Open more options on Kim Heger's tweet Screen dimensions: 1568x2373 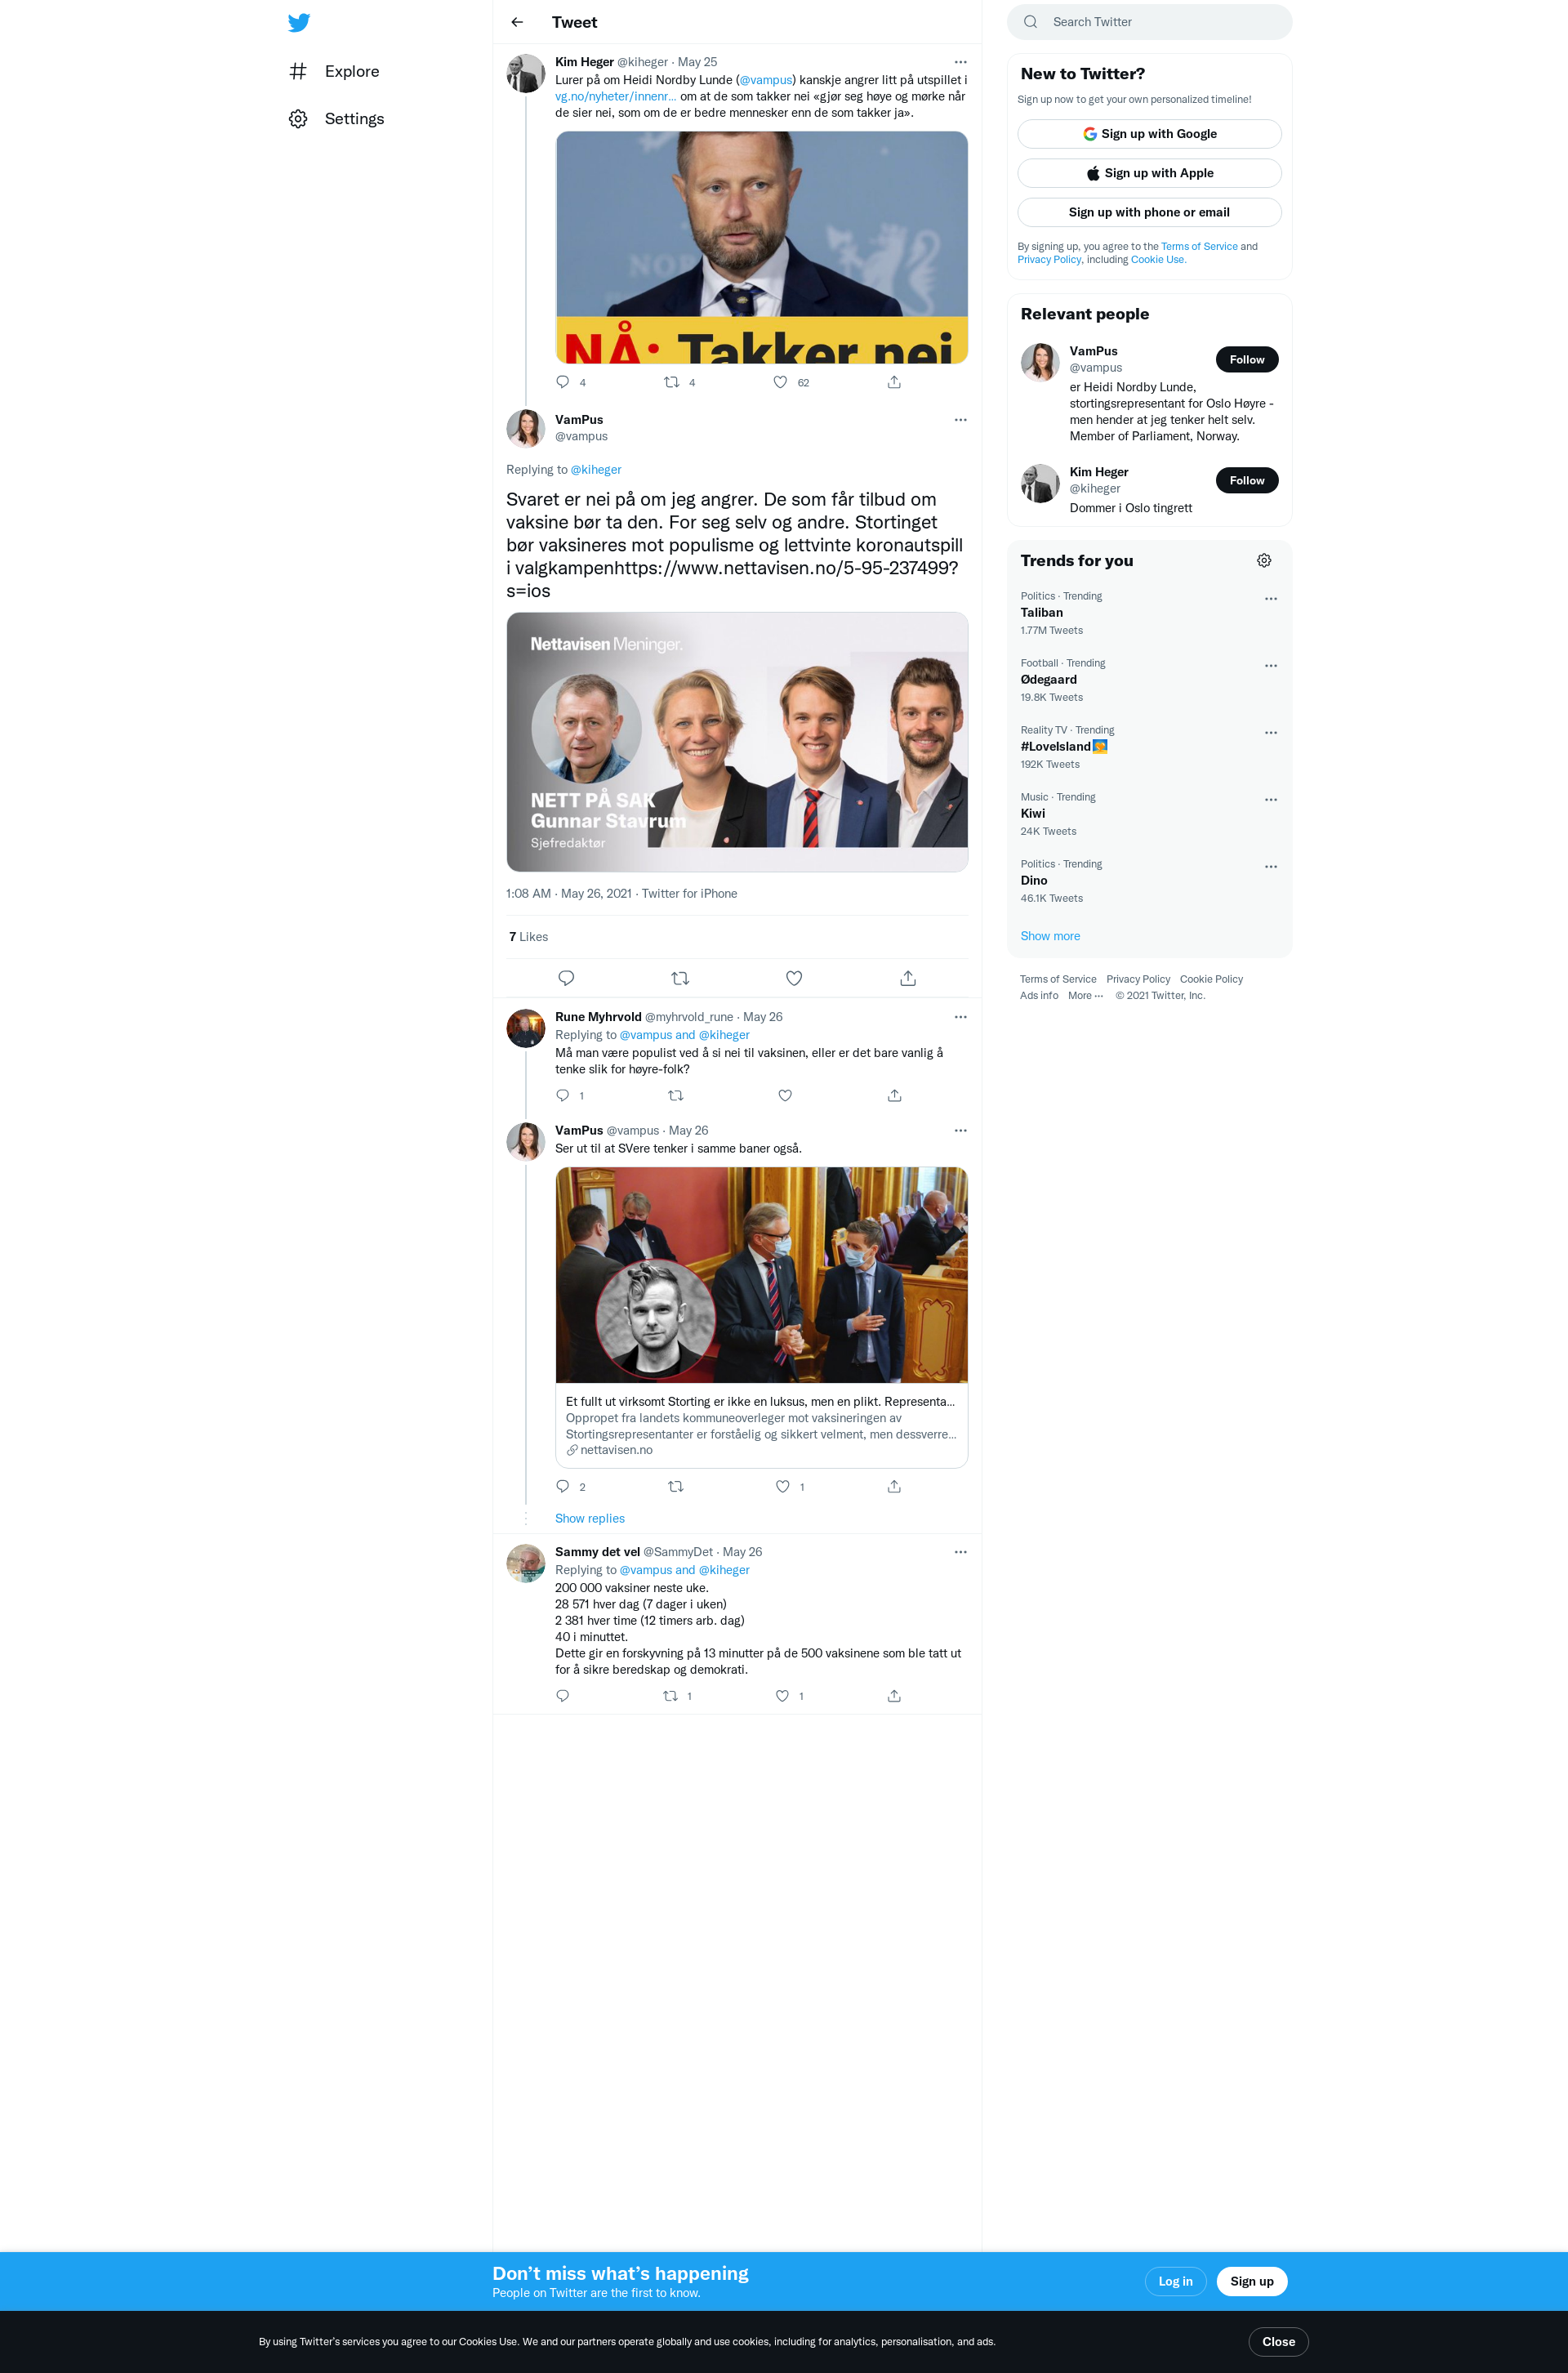(960, 62)
